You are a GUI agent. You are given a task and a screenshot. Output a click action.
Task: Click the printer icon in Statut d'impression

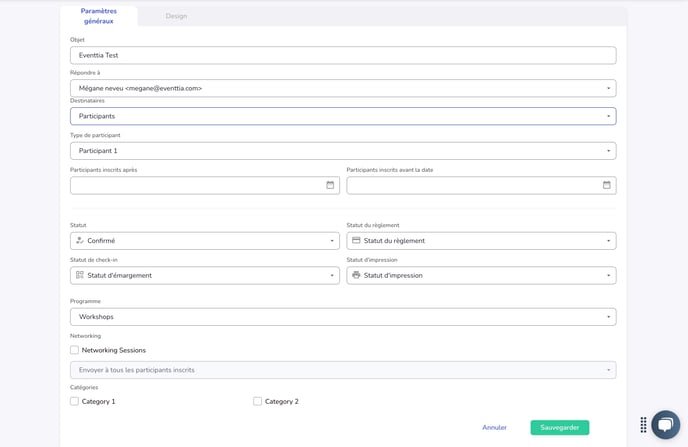(x=356, y=275)
